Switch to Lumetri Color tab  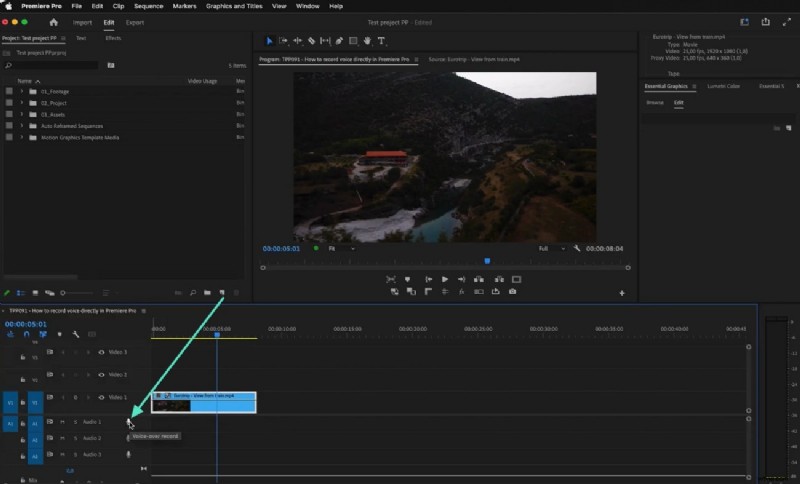point(723,86)
